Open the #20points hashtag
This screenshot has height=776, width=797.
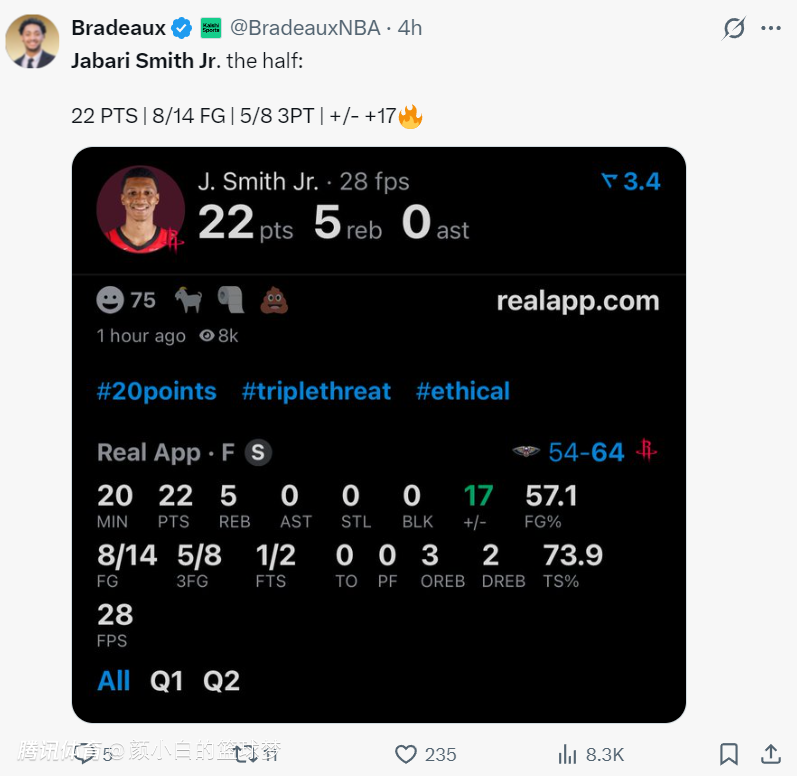pyautogui.click(x=156, y=391)
